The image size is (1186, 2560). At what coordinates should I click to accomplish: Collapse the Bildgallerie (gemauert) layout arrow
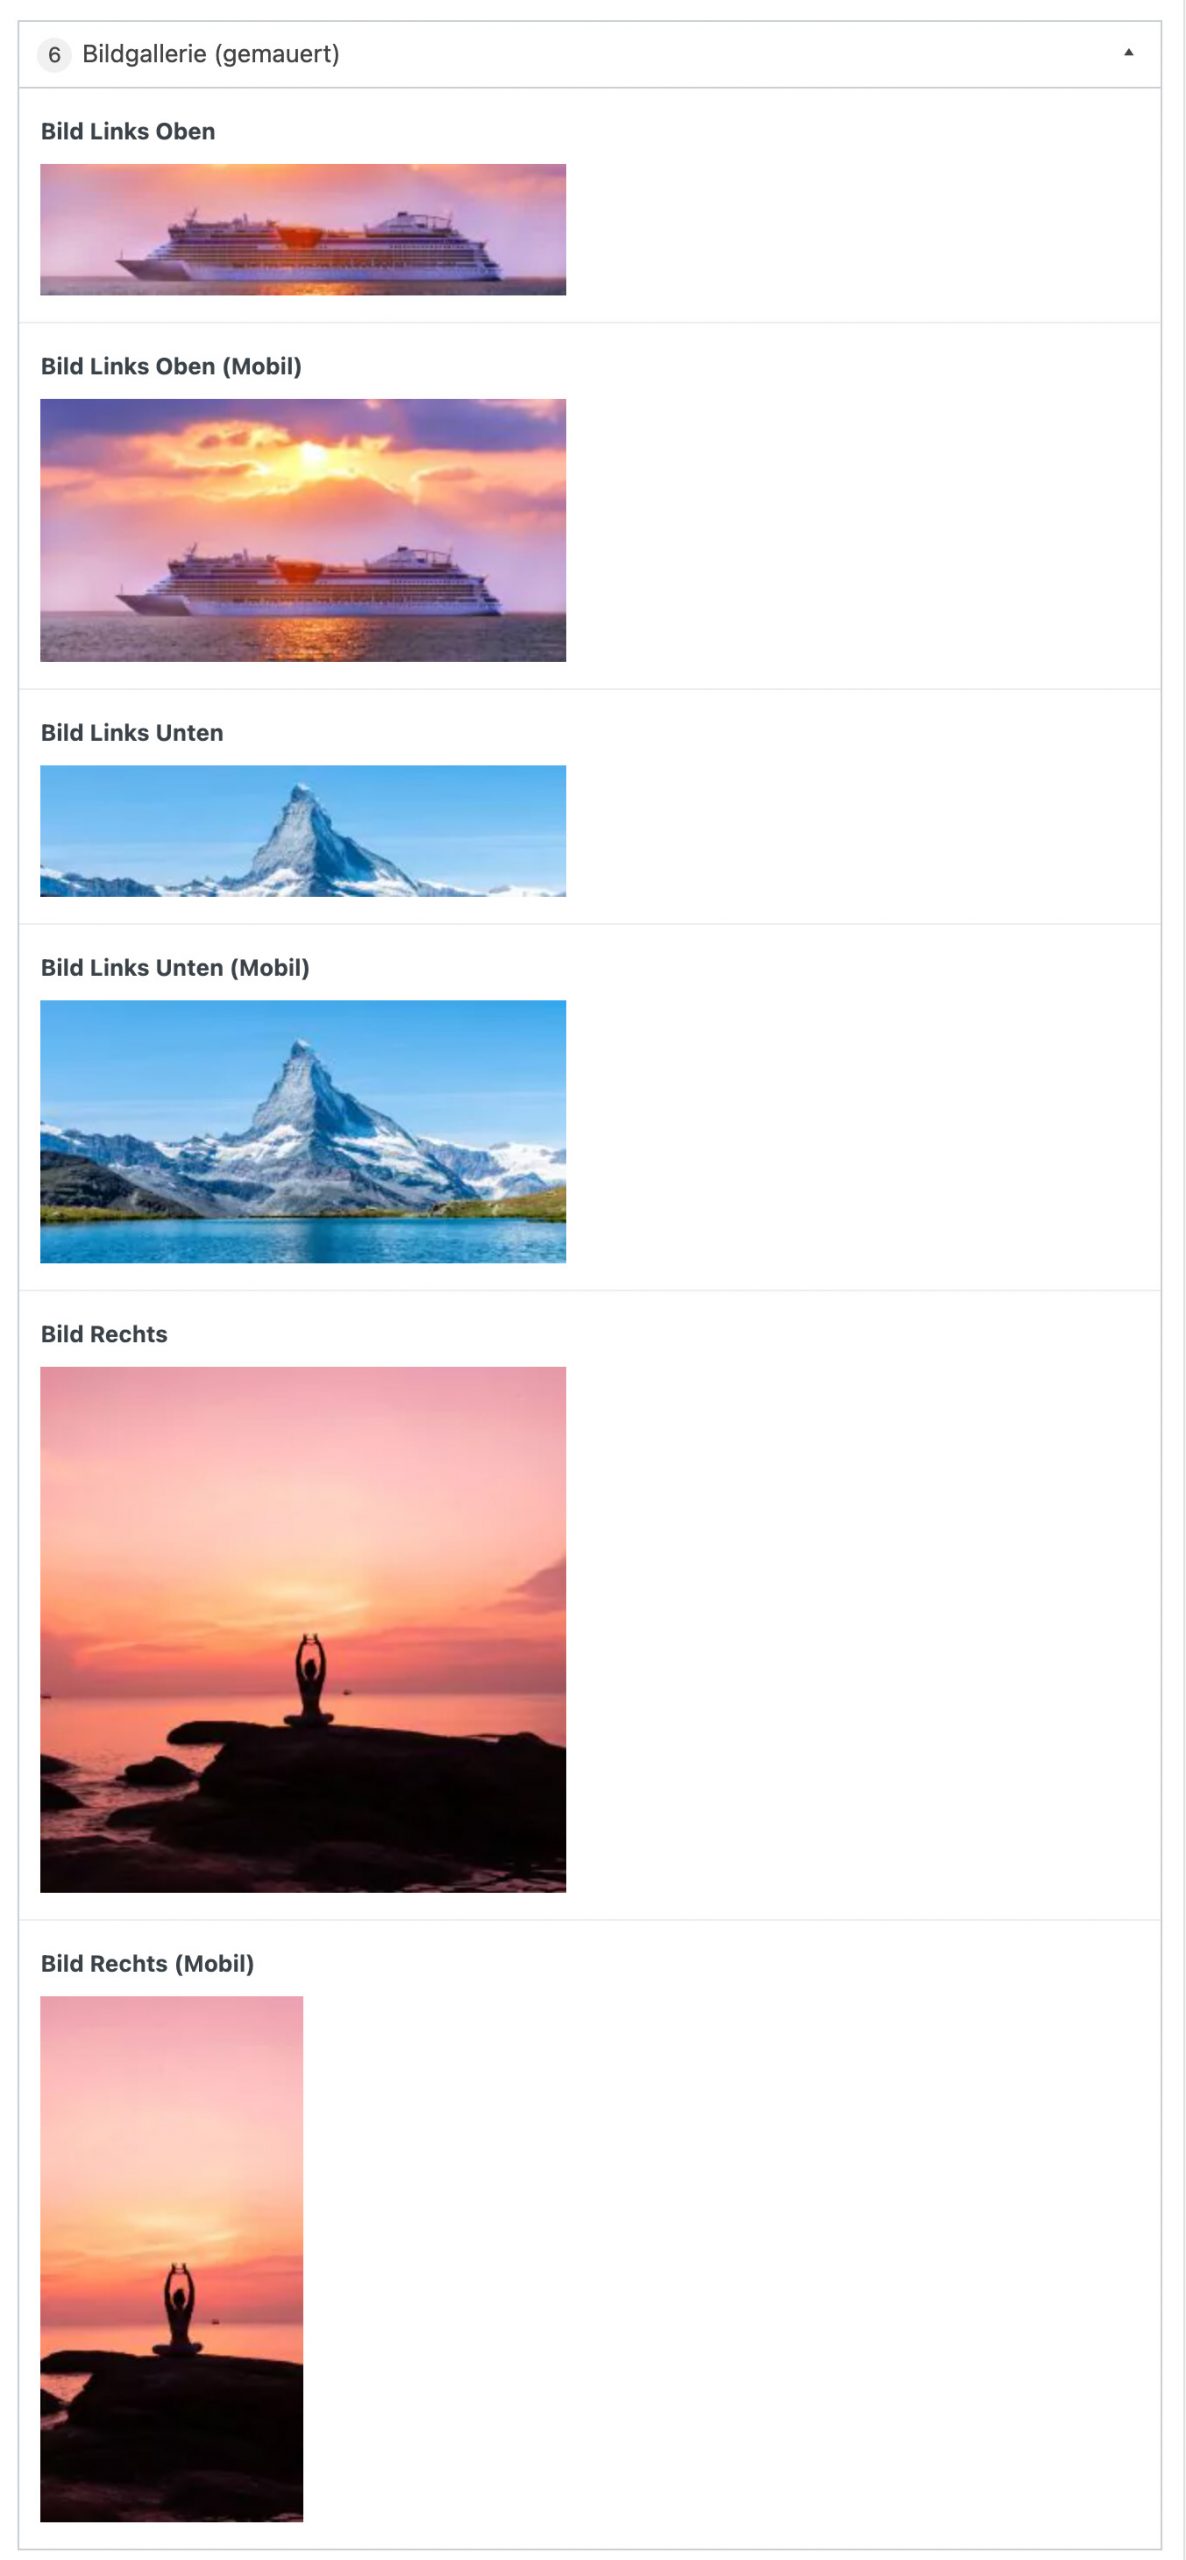pyautogui.click(x=1128, y=53)
